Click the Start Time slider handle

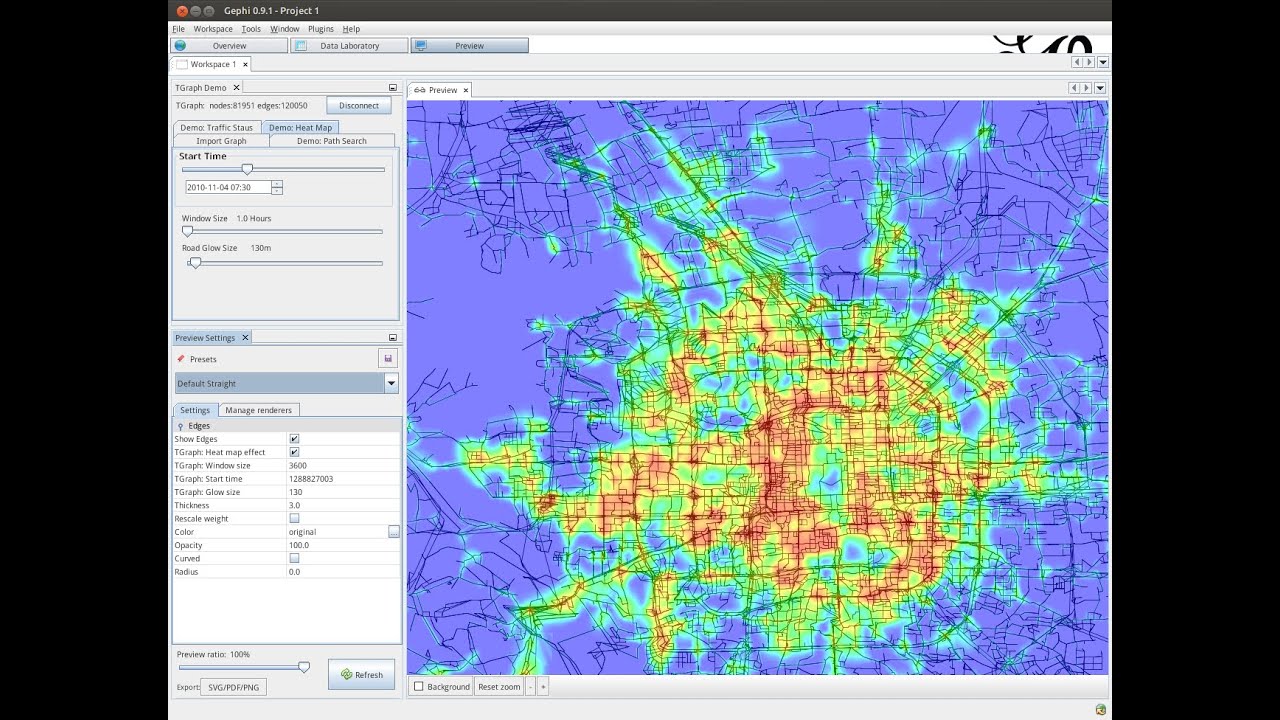coord(247,170)
